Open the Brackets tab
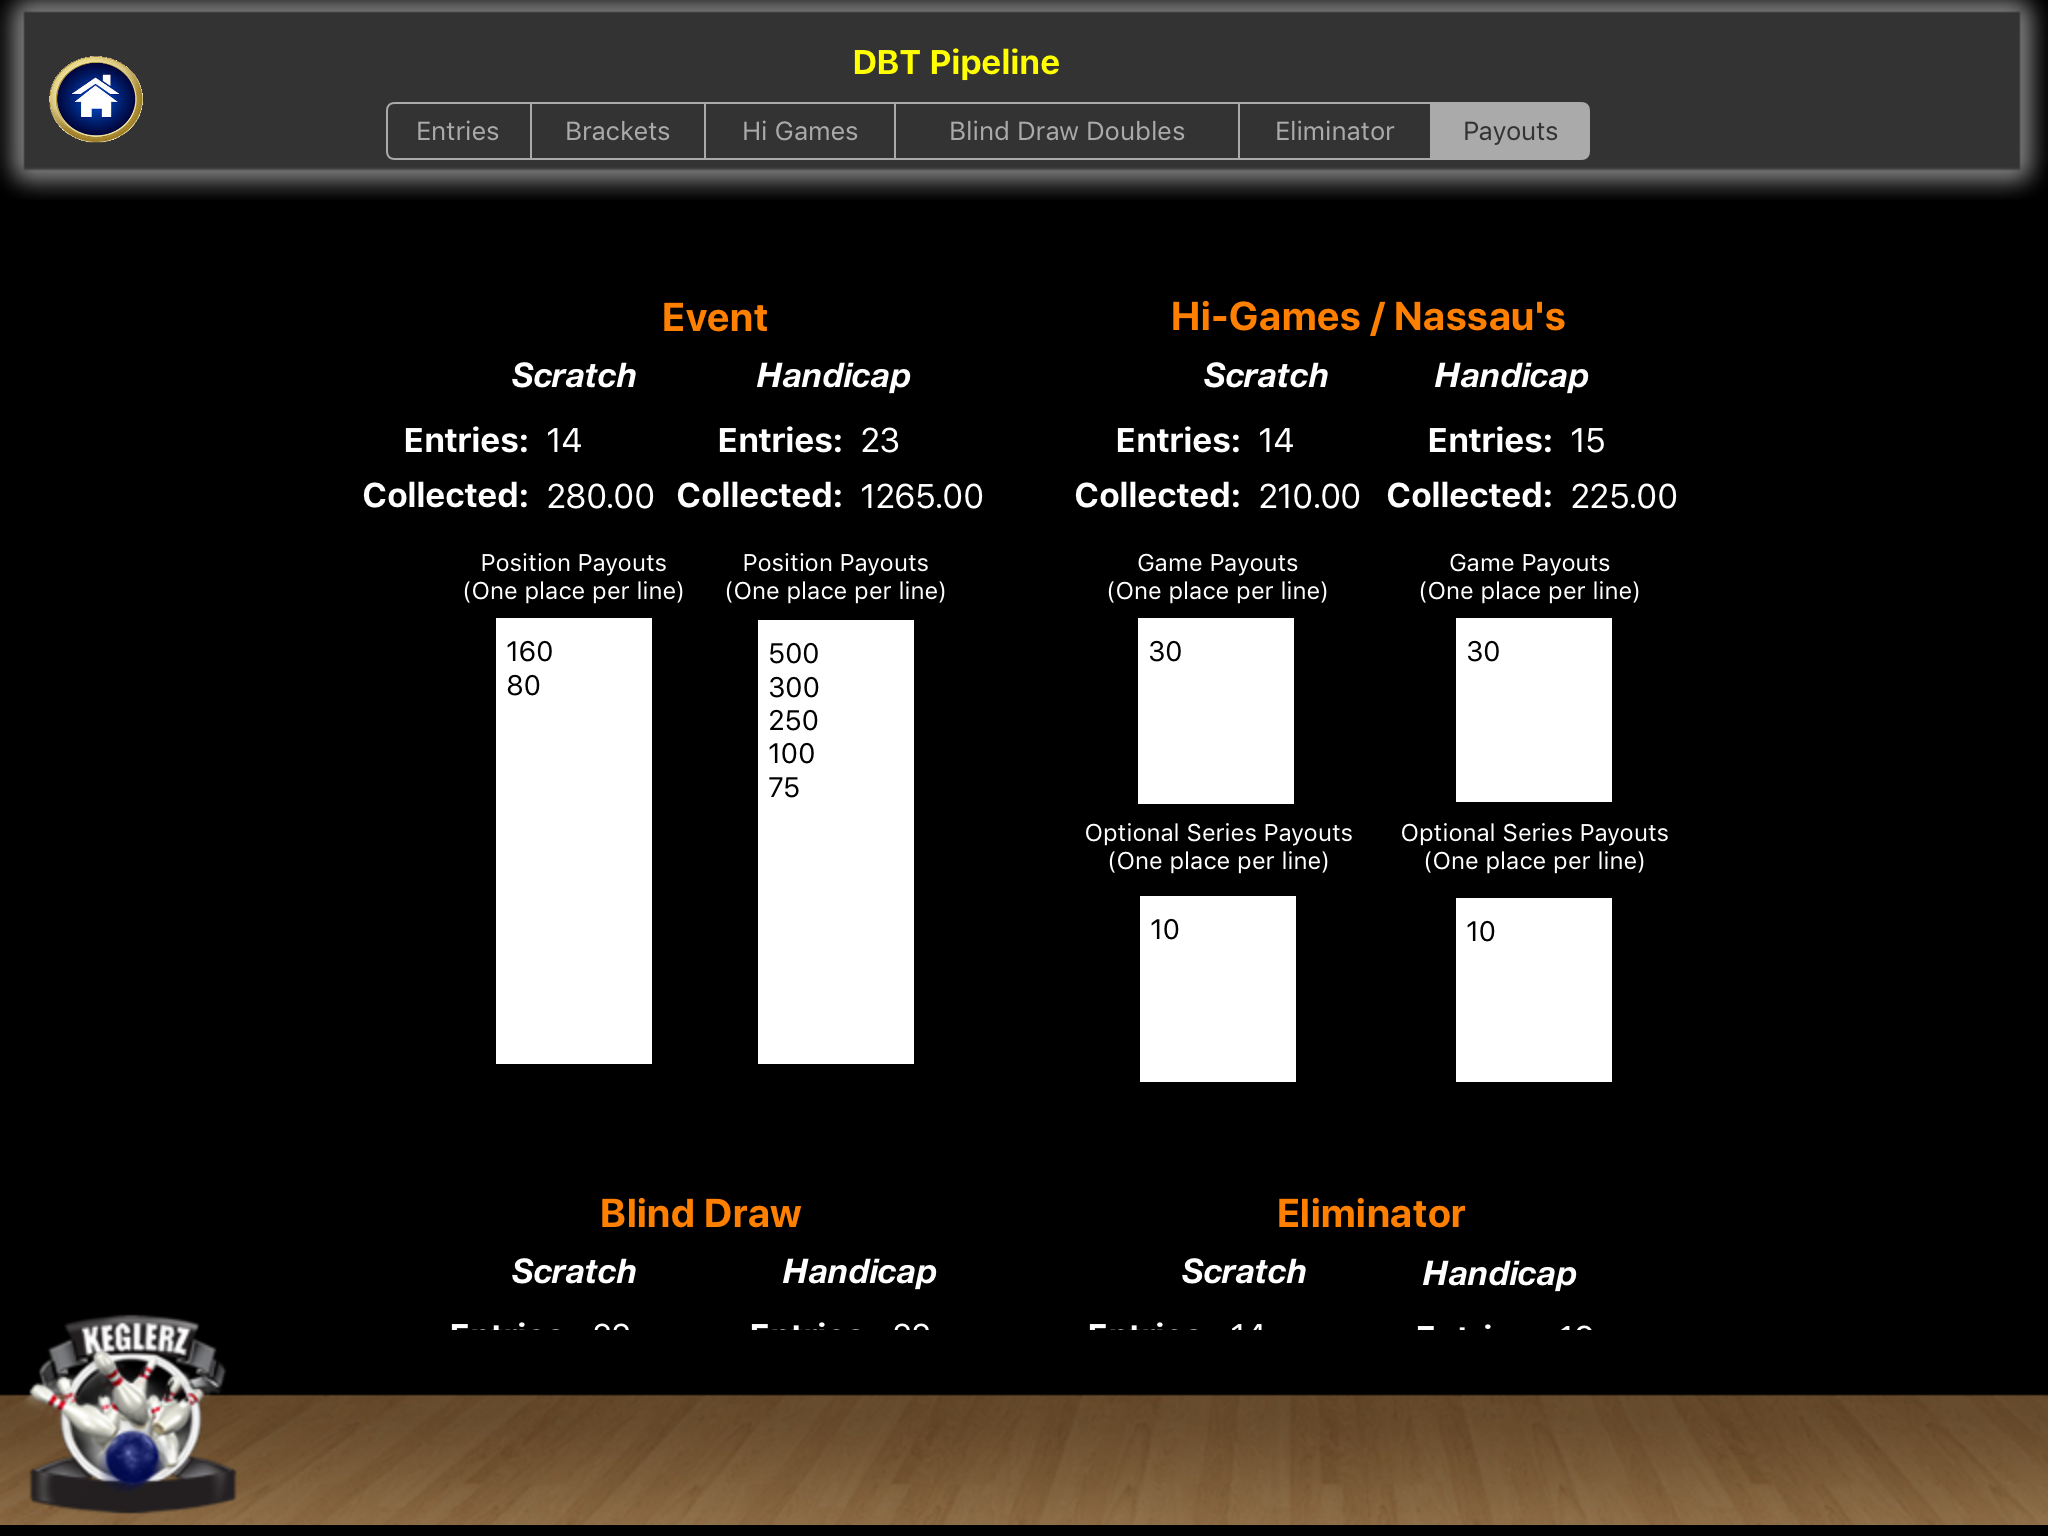Viewport: 2048px width, 1536px height. [616, 130]
